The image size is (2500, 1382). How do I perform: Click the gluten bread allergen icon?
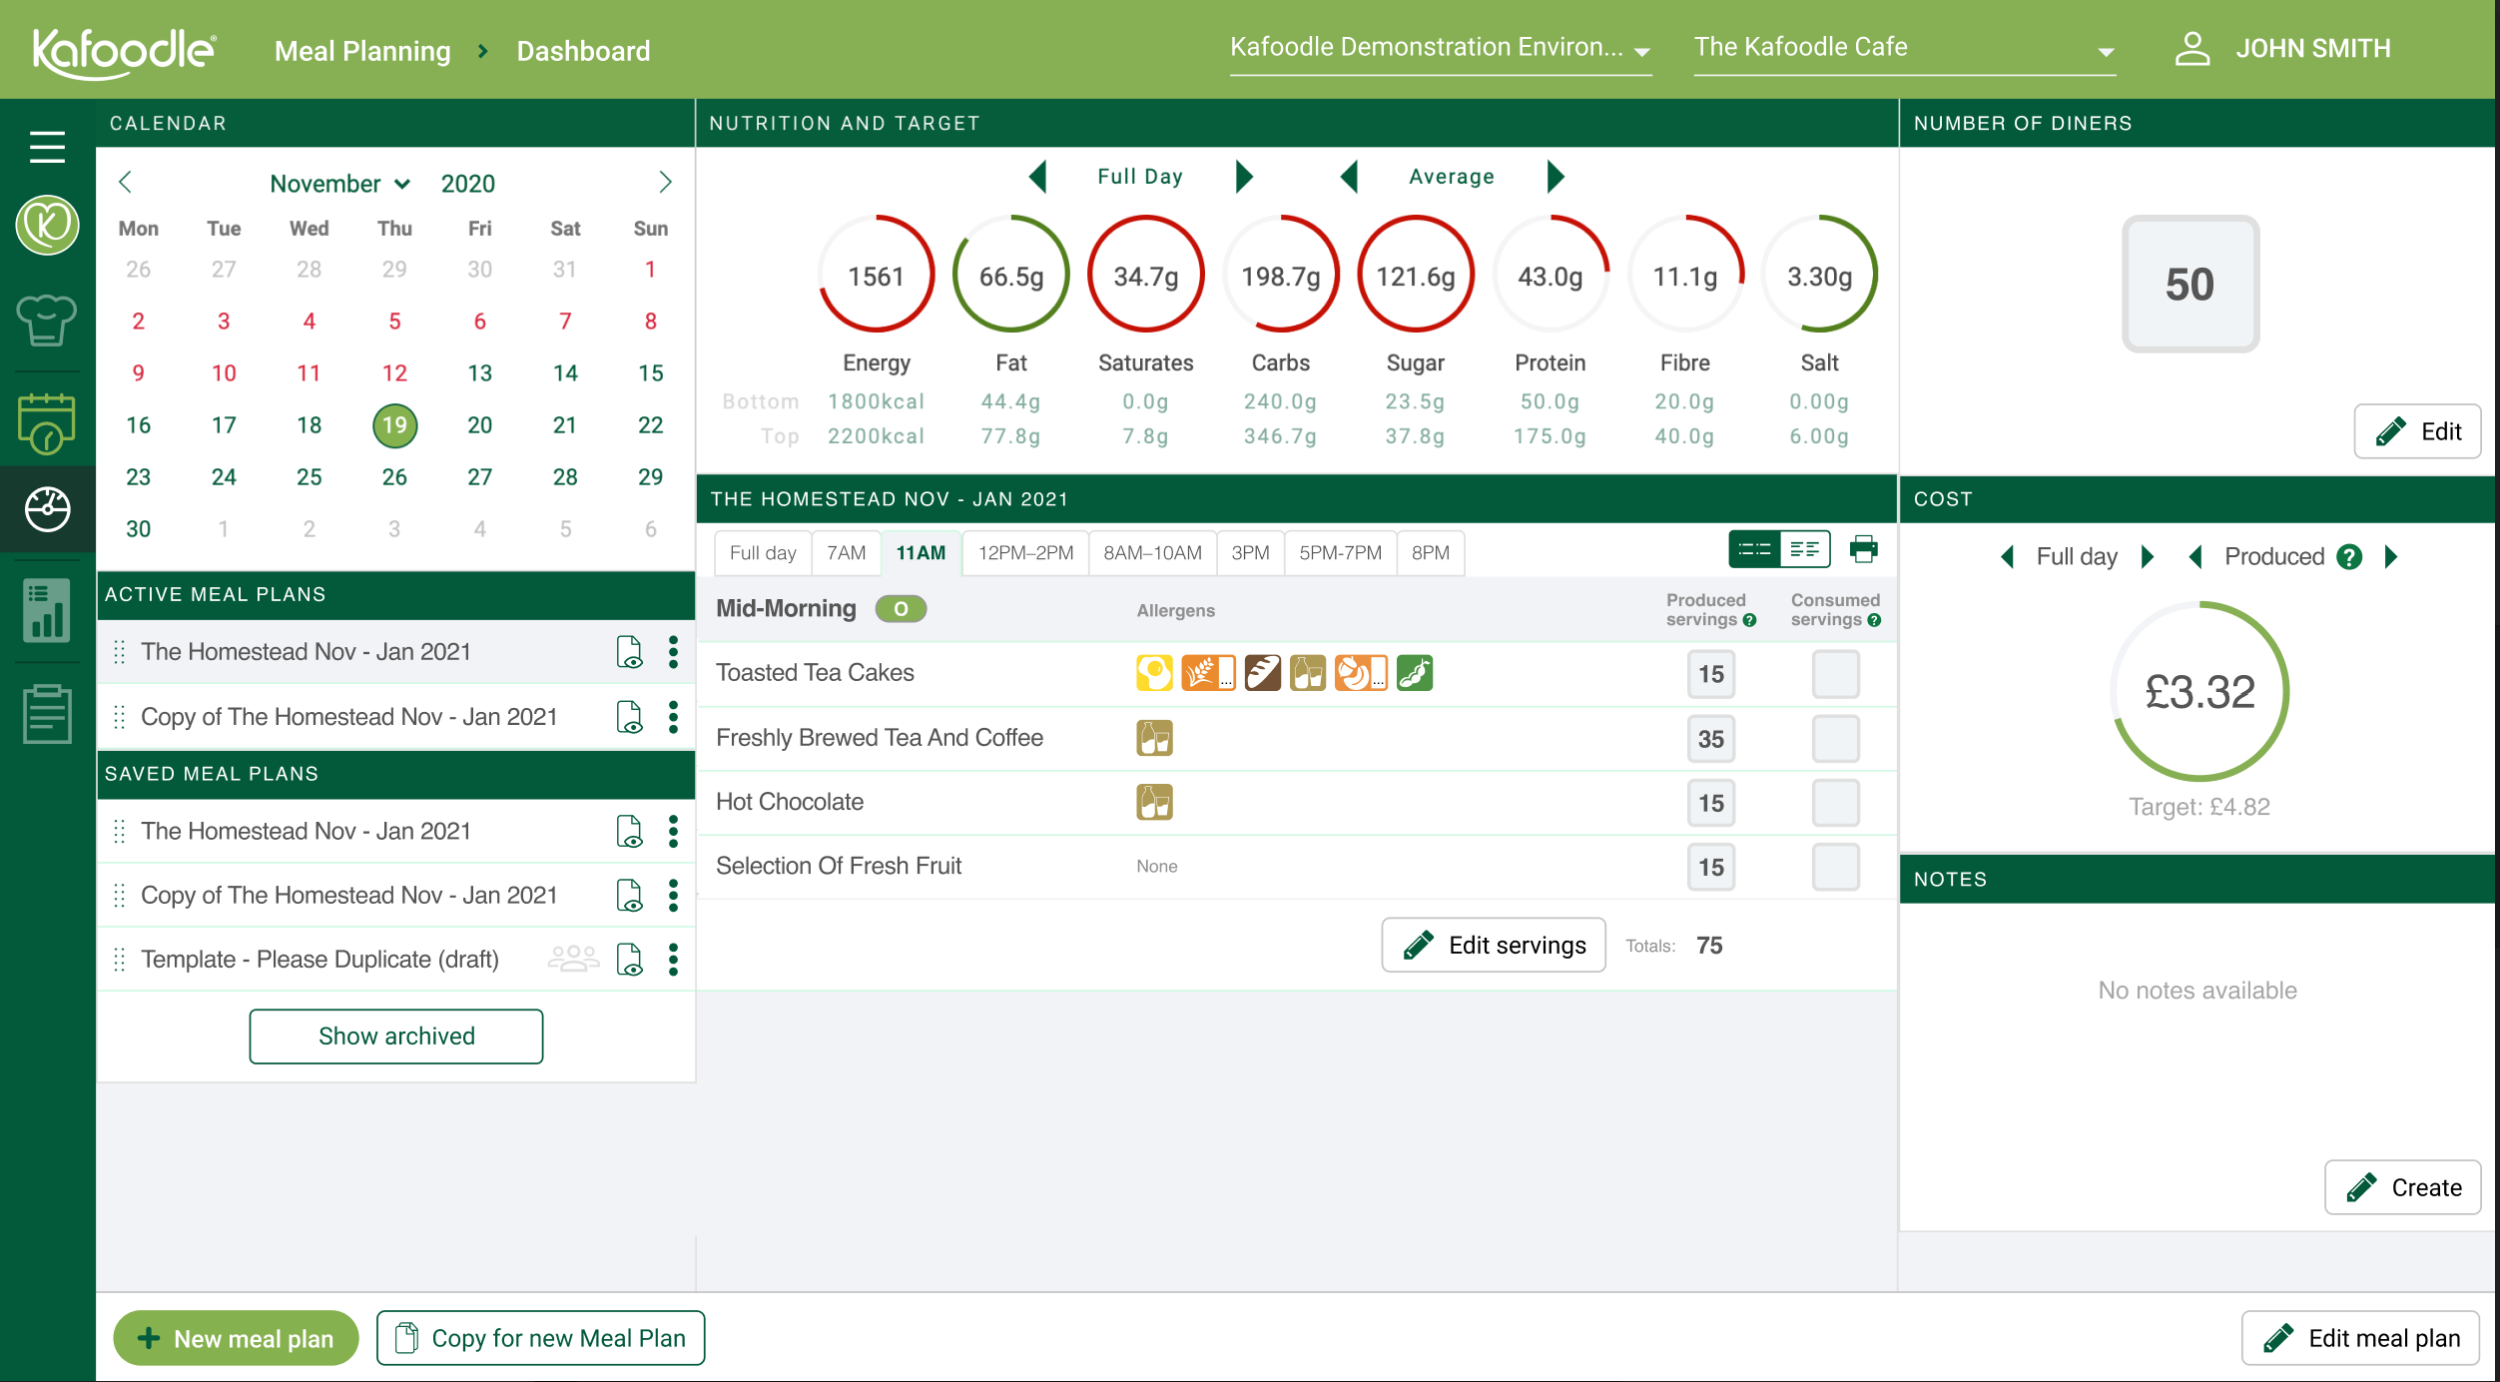(1263, 673)
